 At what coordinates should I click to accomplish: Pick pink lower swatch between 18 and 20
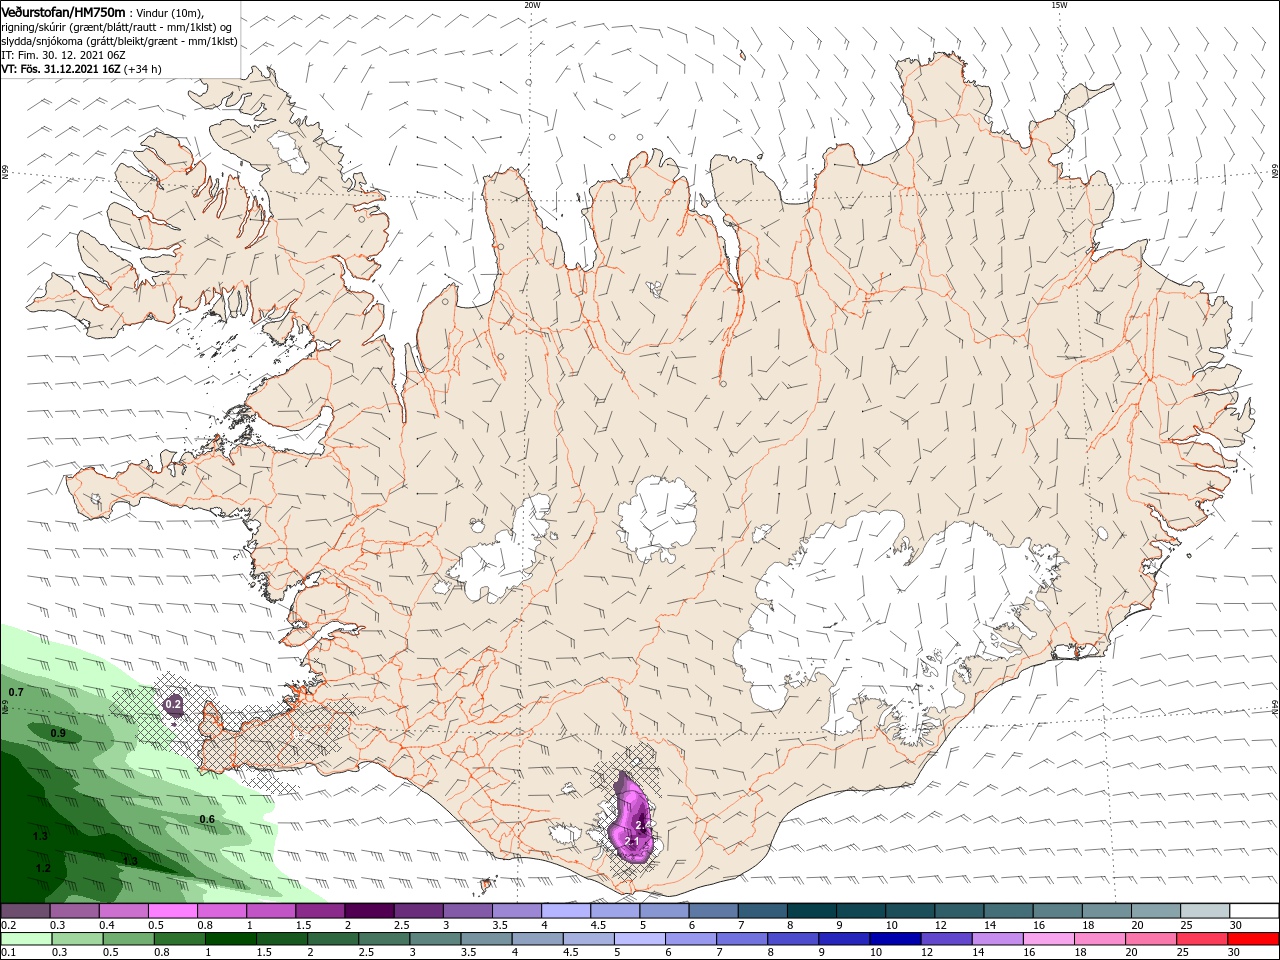pyautogui.click(x=1100, y=939)
